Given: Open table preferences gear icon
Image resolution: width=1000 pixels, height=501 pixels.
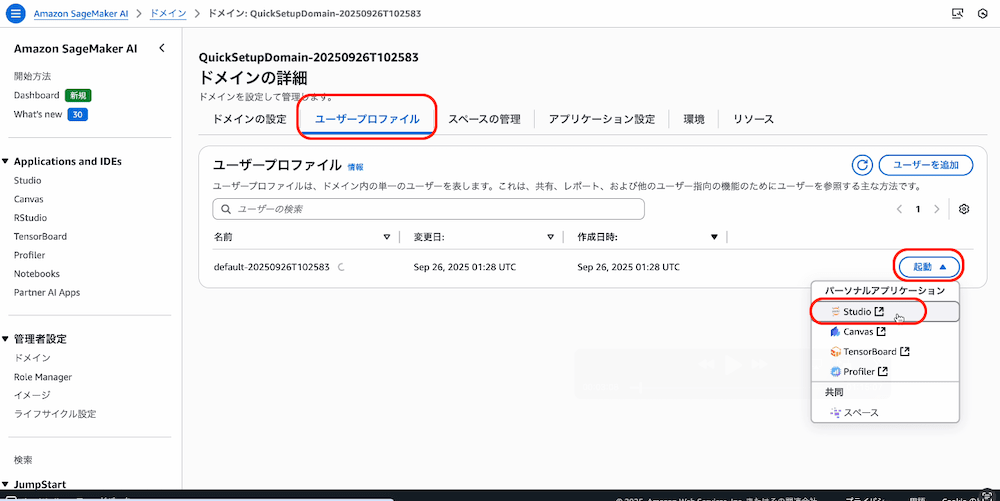Looking at the screenshot, I should pyautogui.click(x=964, y=209).
